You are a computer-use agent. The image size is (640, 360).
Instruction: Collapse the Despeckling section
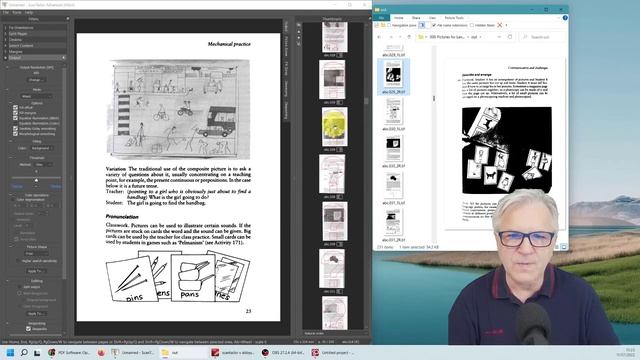pos(7,323)
